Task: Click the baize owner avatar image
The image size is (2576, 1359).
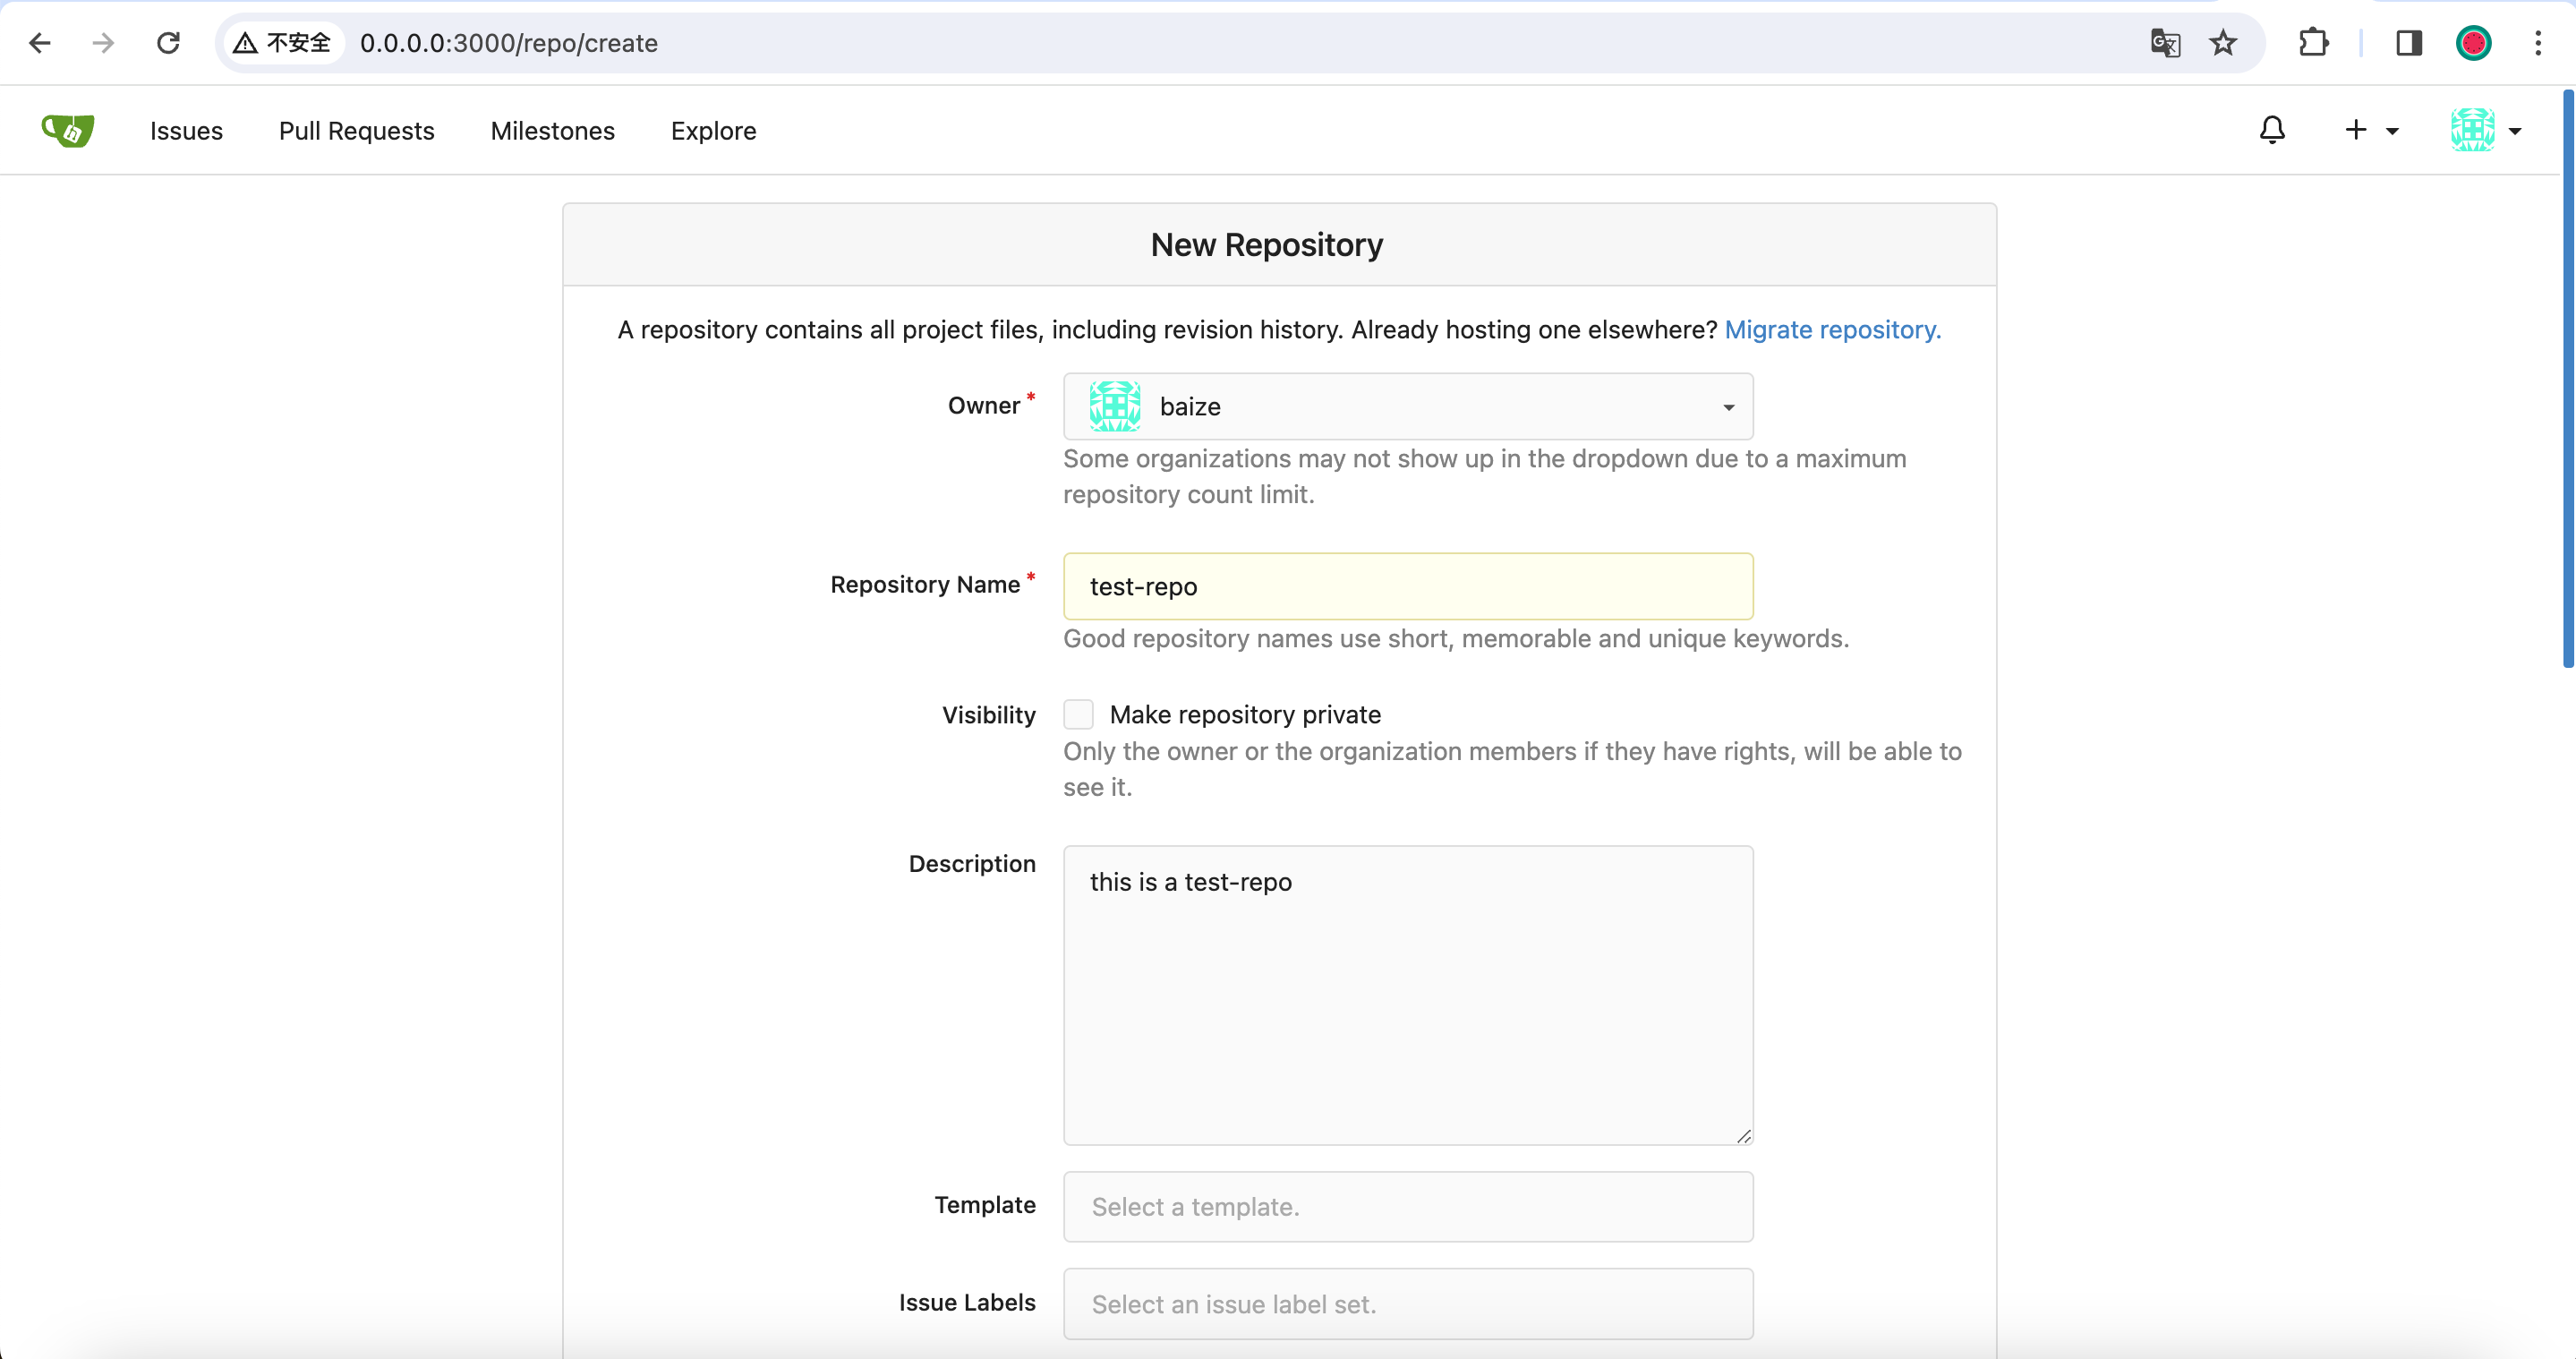Action: (1114, 406)
